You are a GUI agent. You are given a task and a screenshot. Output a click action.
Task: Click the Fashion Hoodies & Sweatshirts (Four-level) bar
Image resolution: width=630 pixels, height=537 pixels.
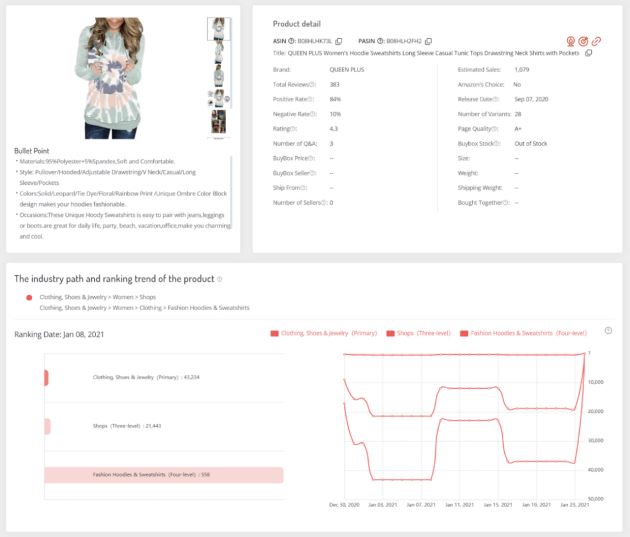[164, 475]
